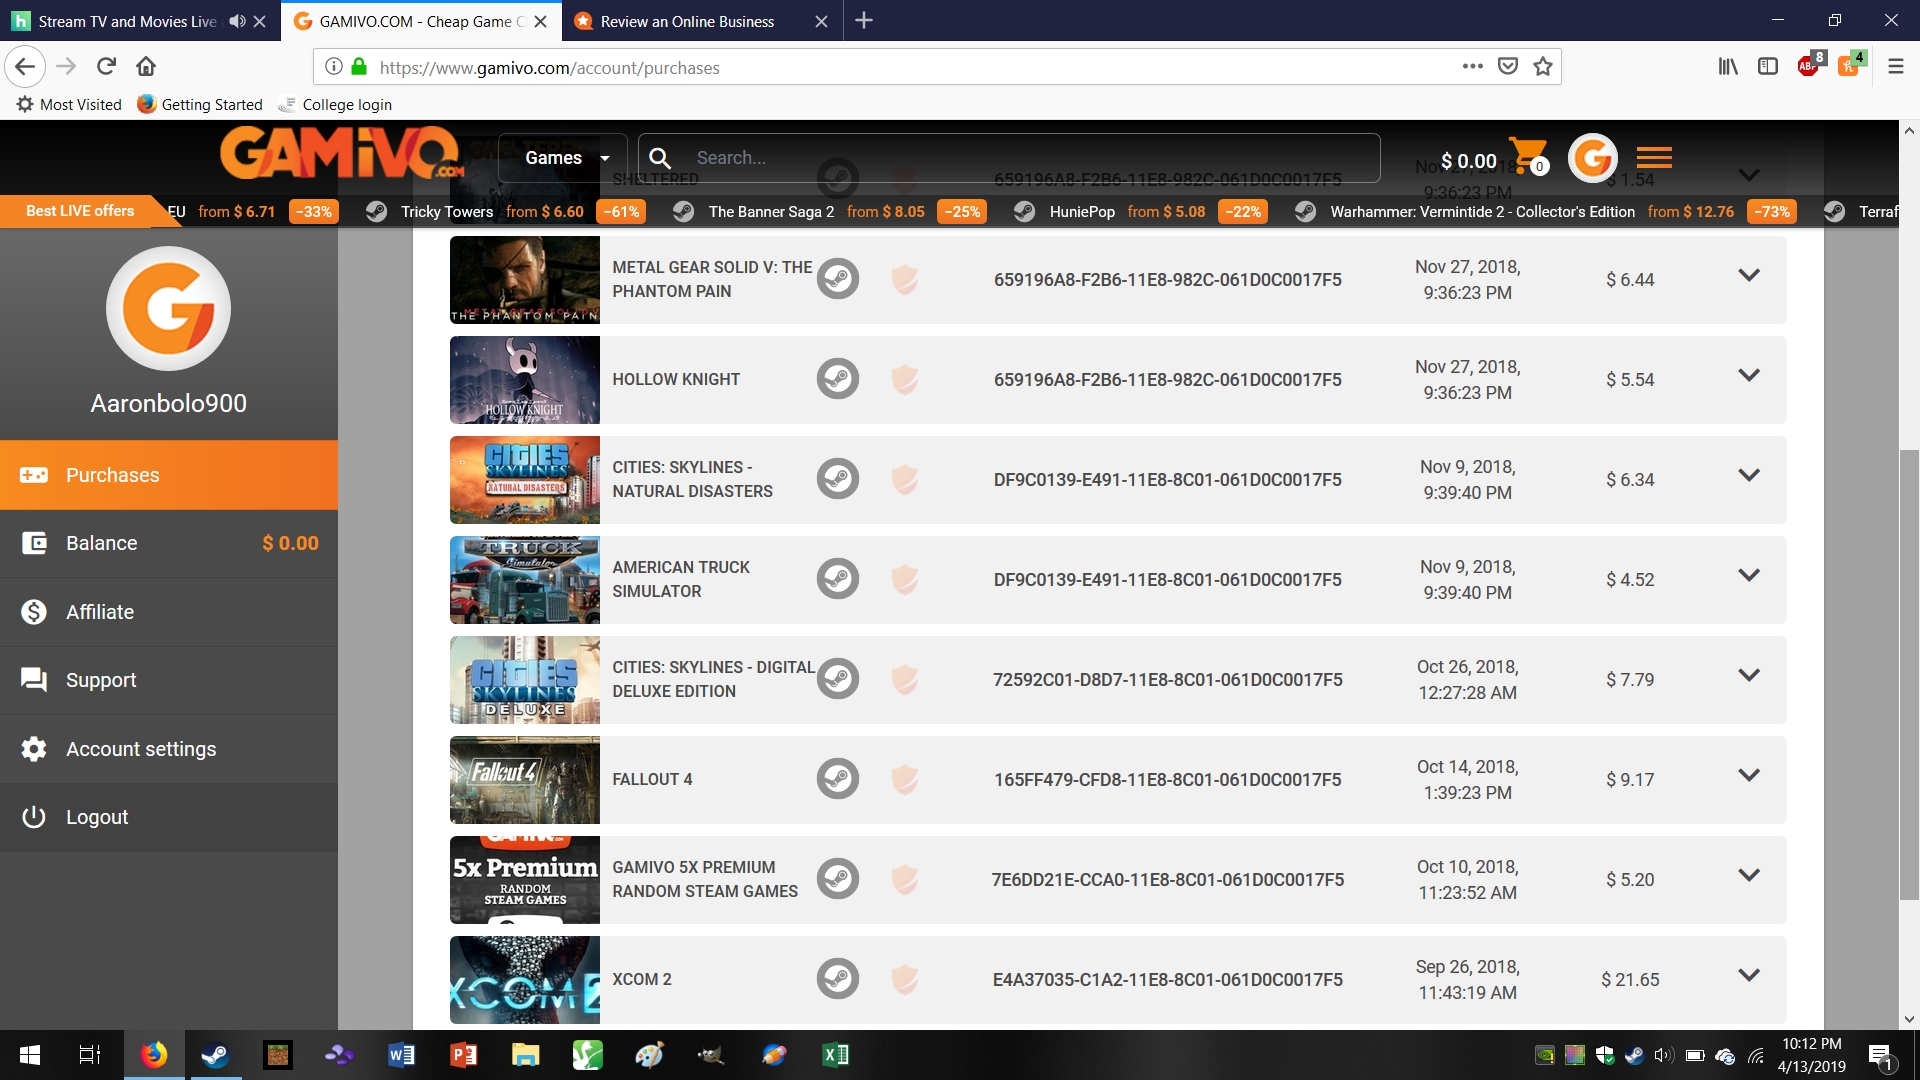
Task: Open the hamburger menu in header
Action: tap(1654, 158)
